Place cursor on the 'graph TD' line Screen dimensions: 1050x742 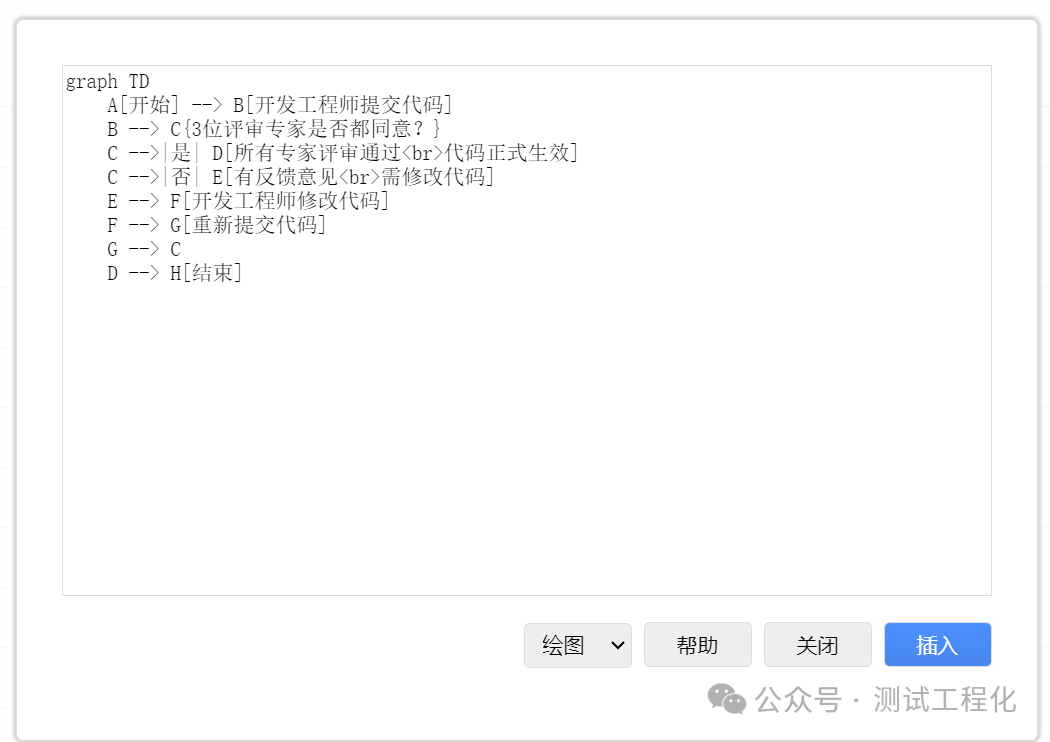107,82
